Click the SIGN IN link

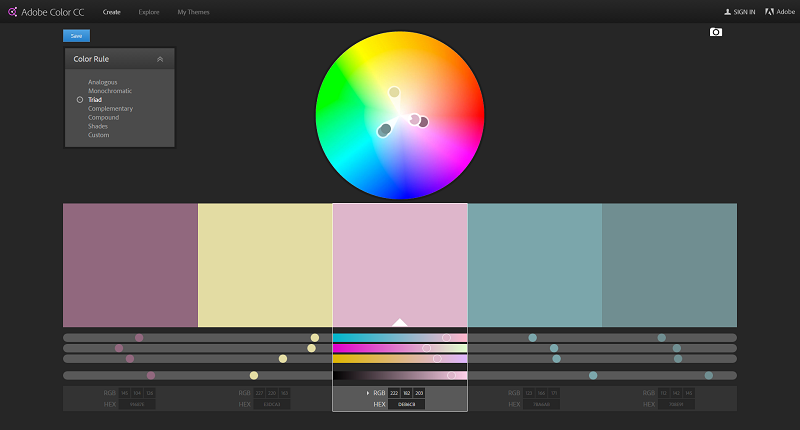pos(744,12)
